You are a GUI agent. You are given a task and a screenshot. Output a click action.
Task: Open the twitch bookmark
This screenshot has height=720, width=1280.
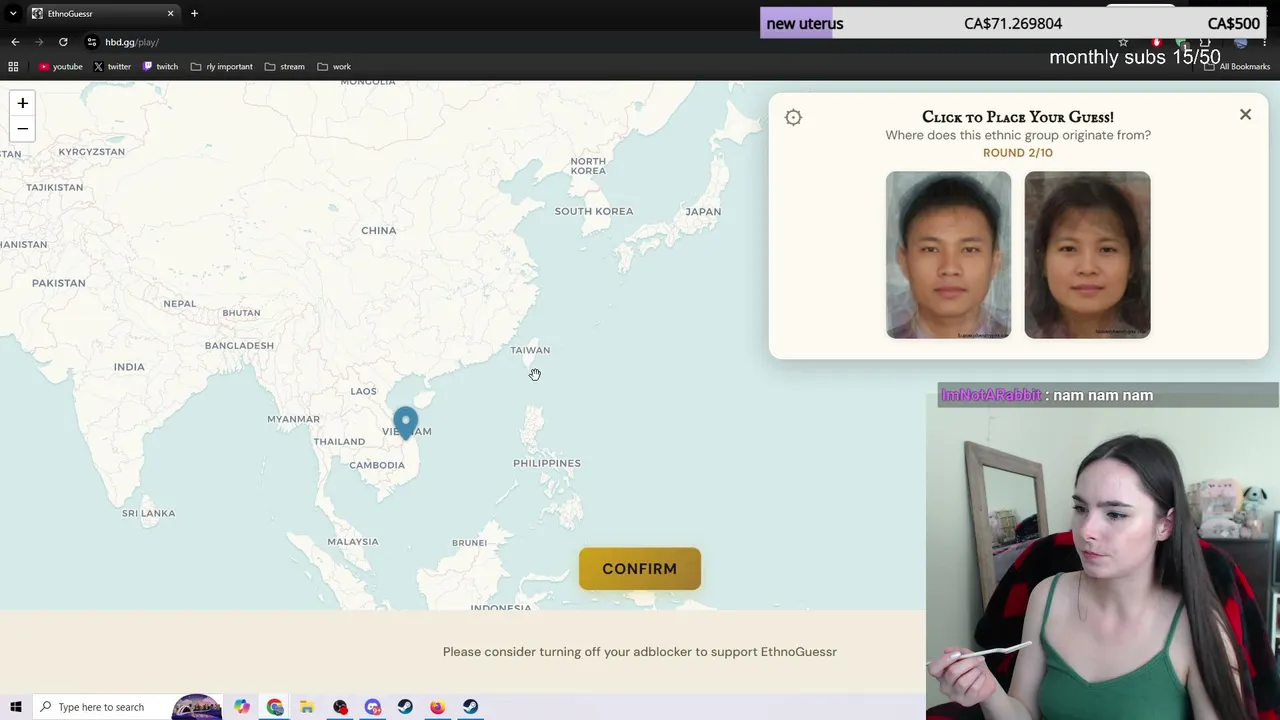pos(160,67)
